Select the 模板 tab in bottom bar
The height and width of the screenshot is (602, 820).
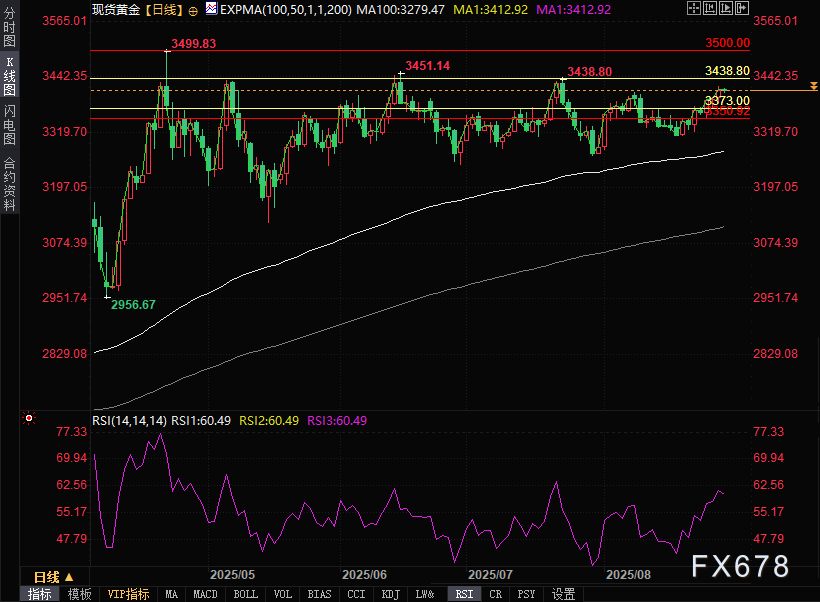coord(79,594)
